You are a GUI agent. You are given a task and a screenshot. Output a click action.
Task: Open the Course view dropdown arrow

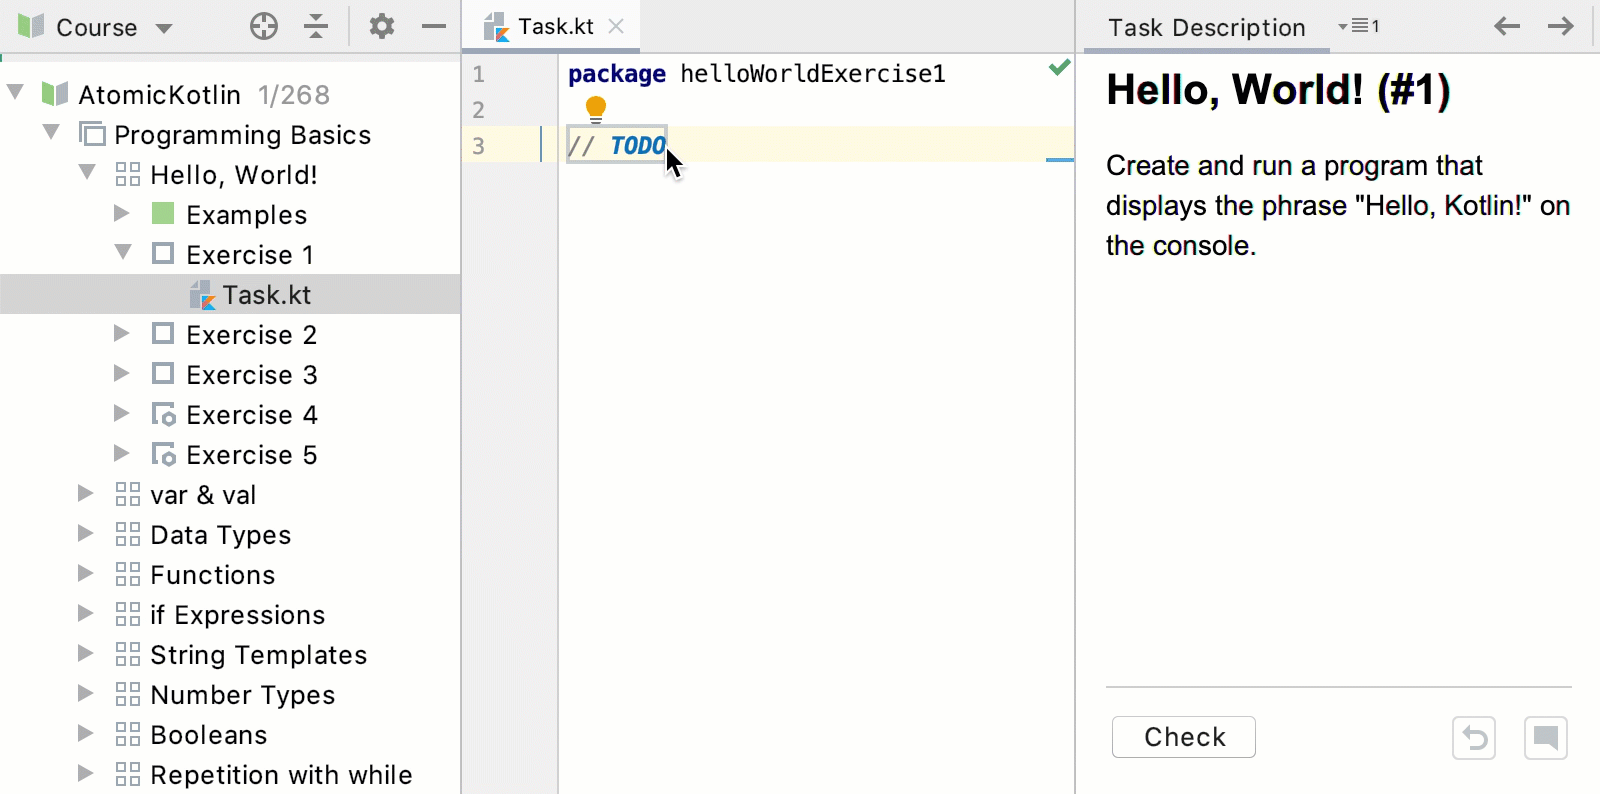coord(164,28)
